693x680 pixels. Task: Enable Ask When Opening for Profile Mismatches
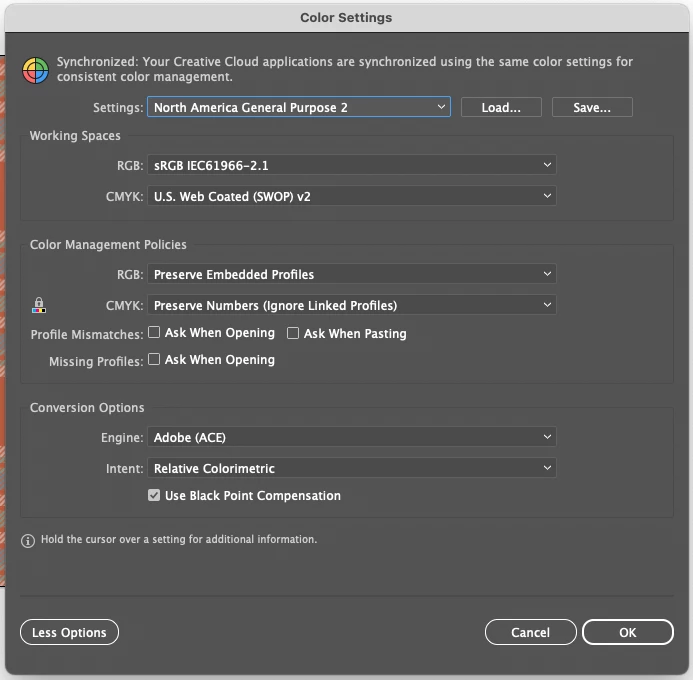(x=154, y=332)
